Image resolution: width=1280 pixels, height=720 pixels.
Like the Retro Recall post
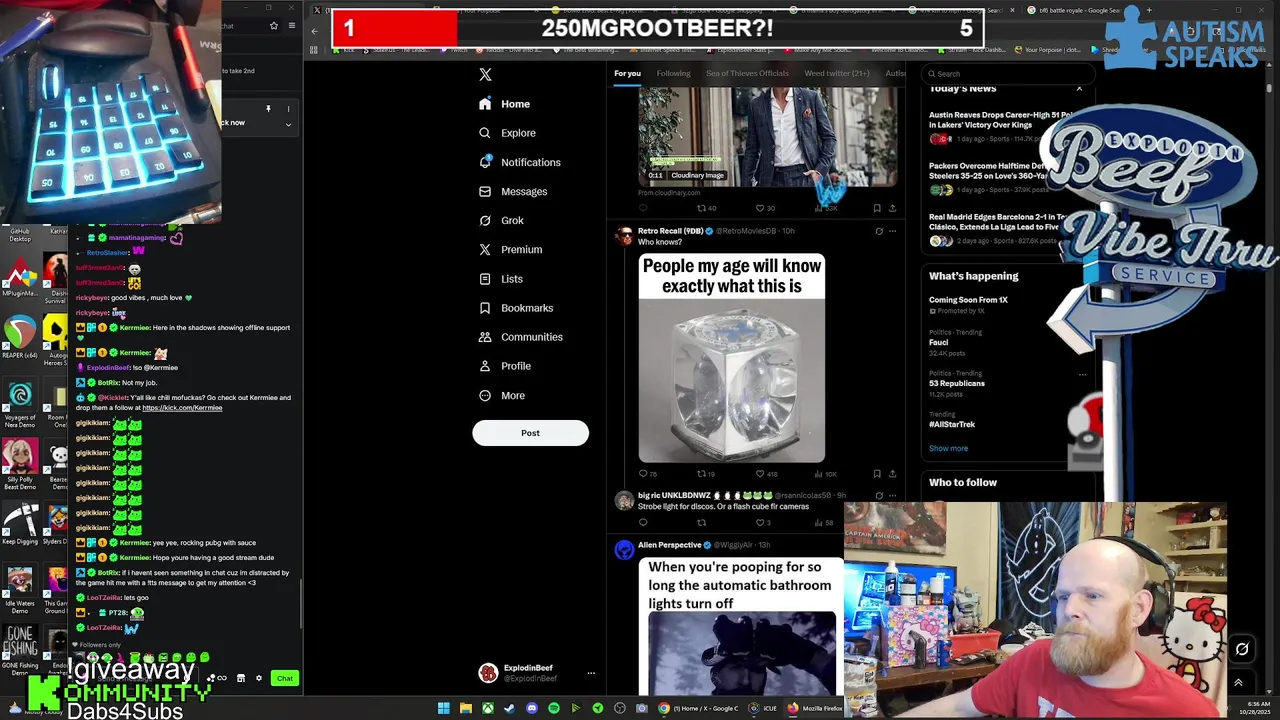[x=765, y=474]
